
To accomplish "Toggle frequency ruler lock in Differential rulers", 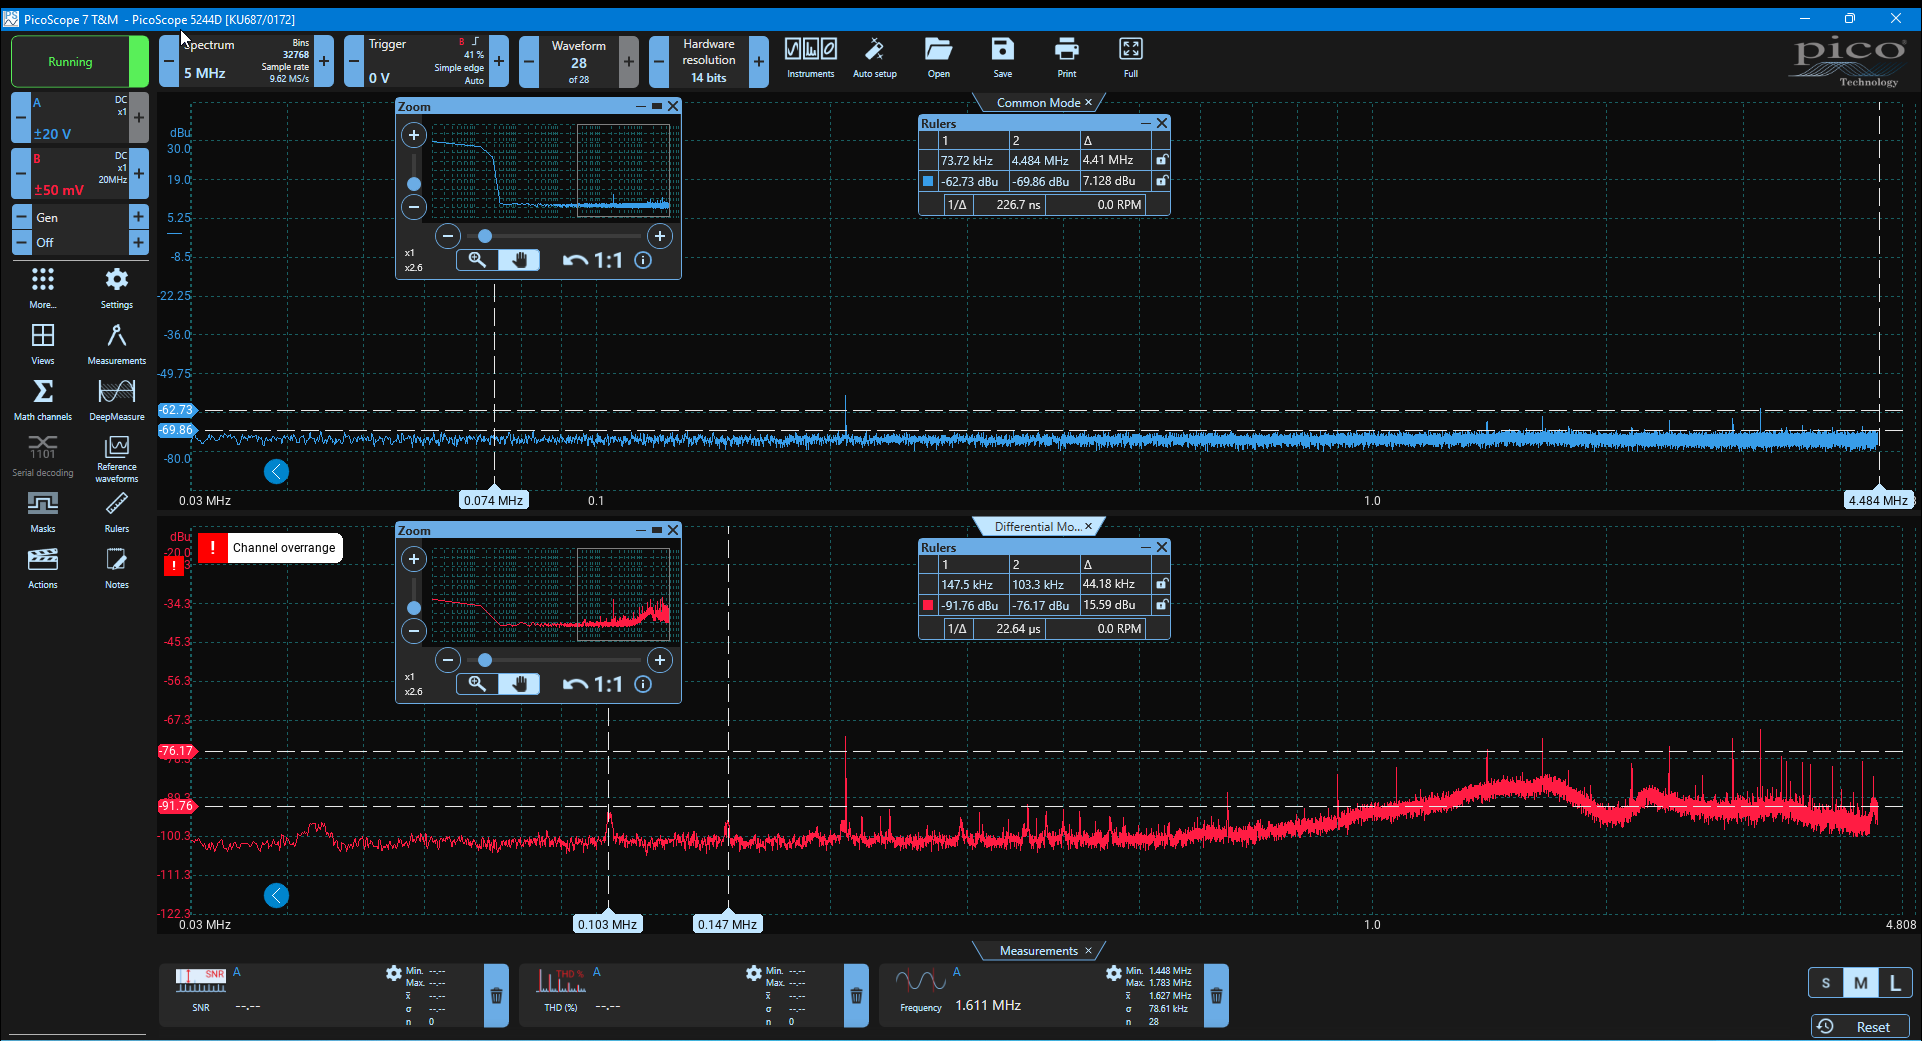I will click(x=1161, y=584).
